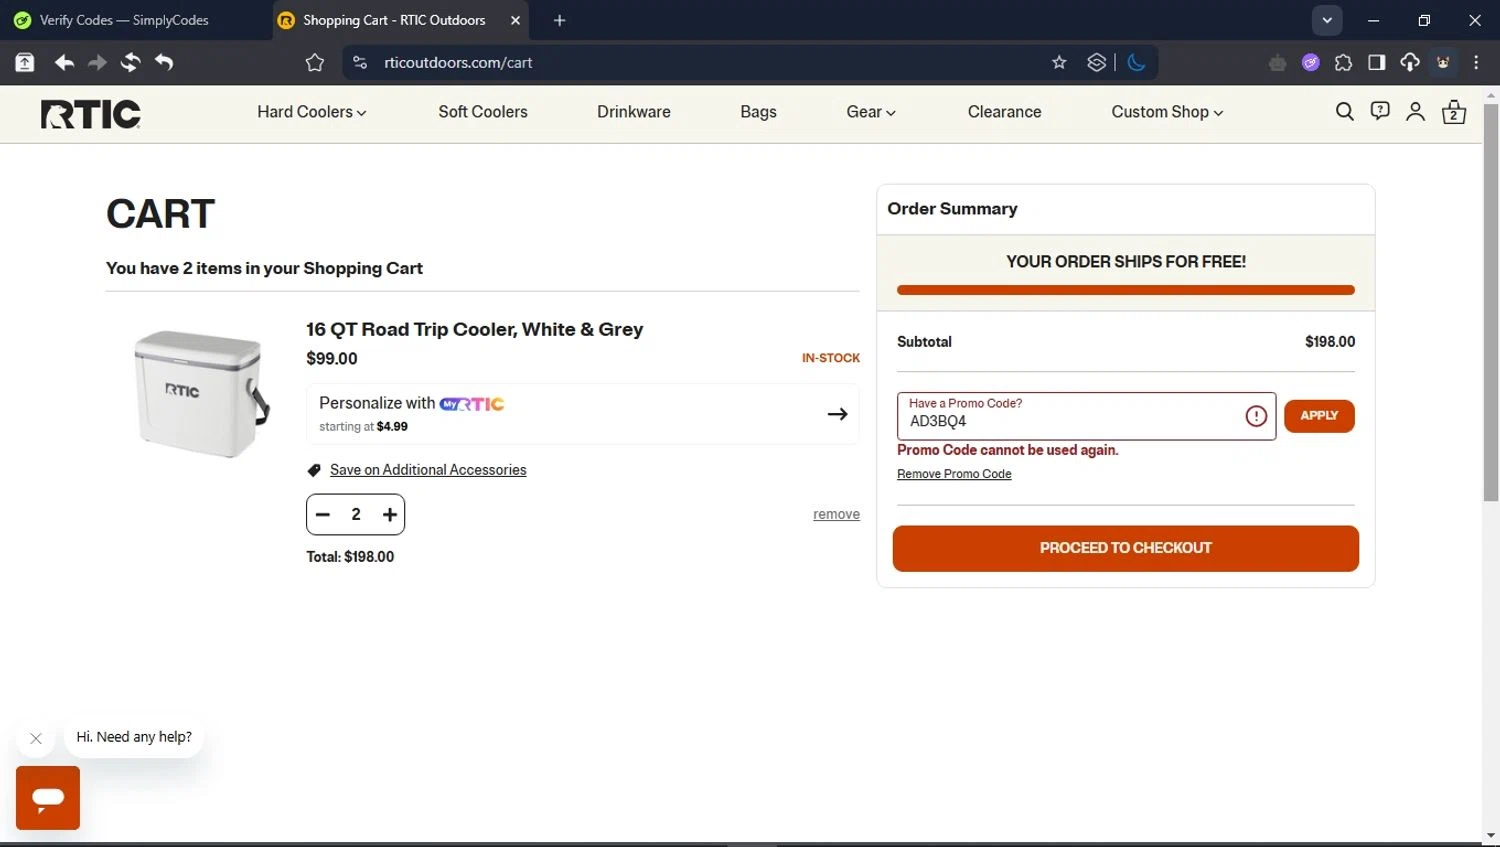
Task: Open the shopping bag cart icon
Action: pos(1454,112)
